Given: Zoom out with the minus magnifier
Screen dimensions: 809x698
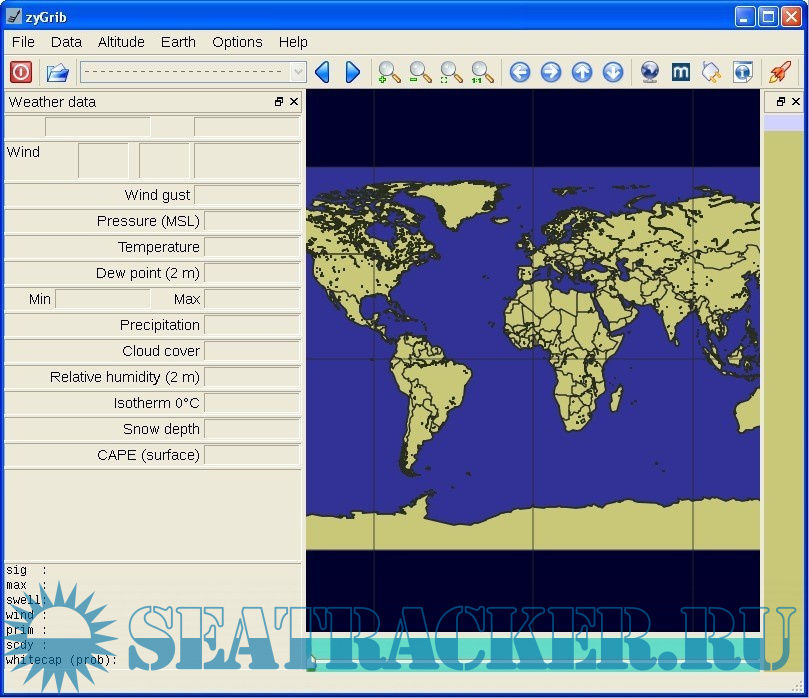Looking at the screenshot, I should 420,72.
